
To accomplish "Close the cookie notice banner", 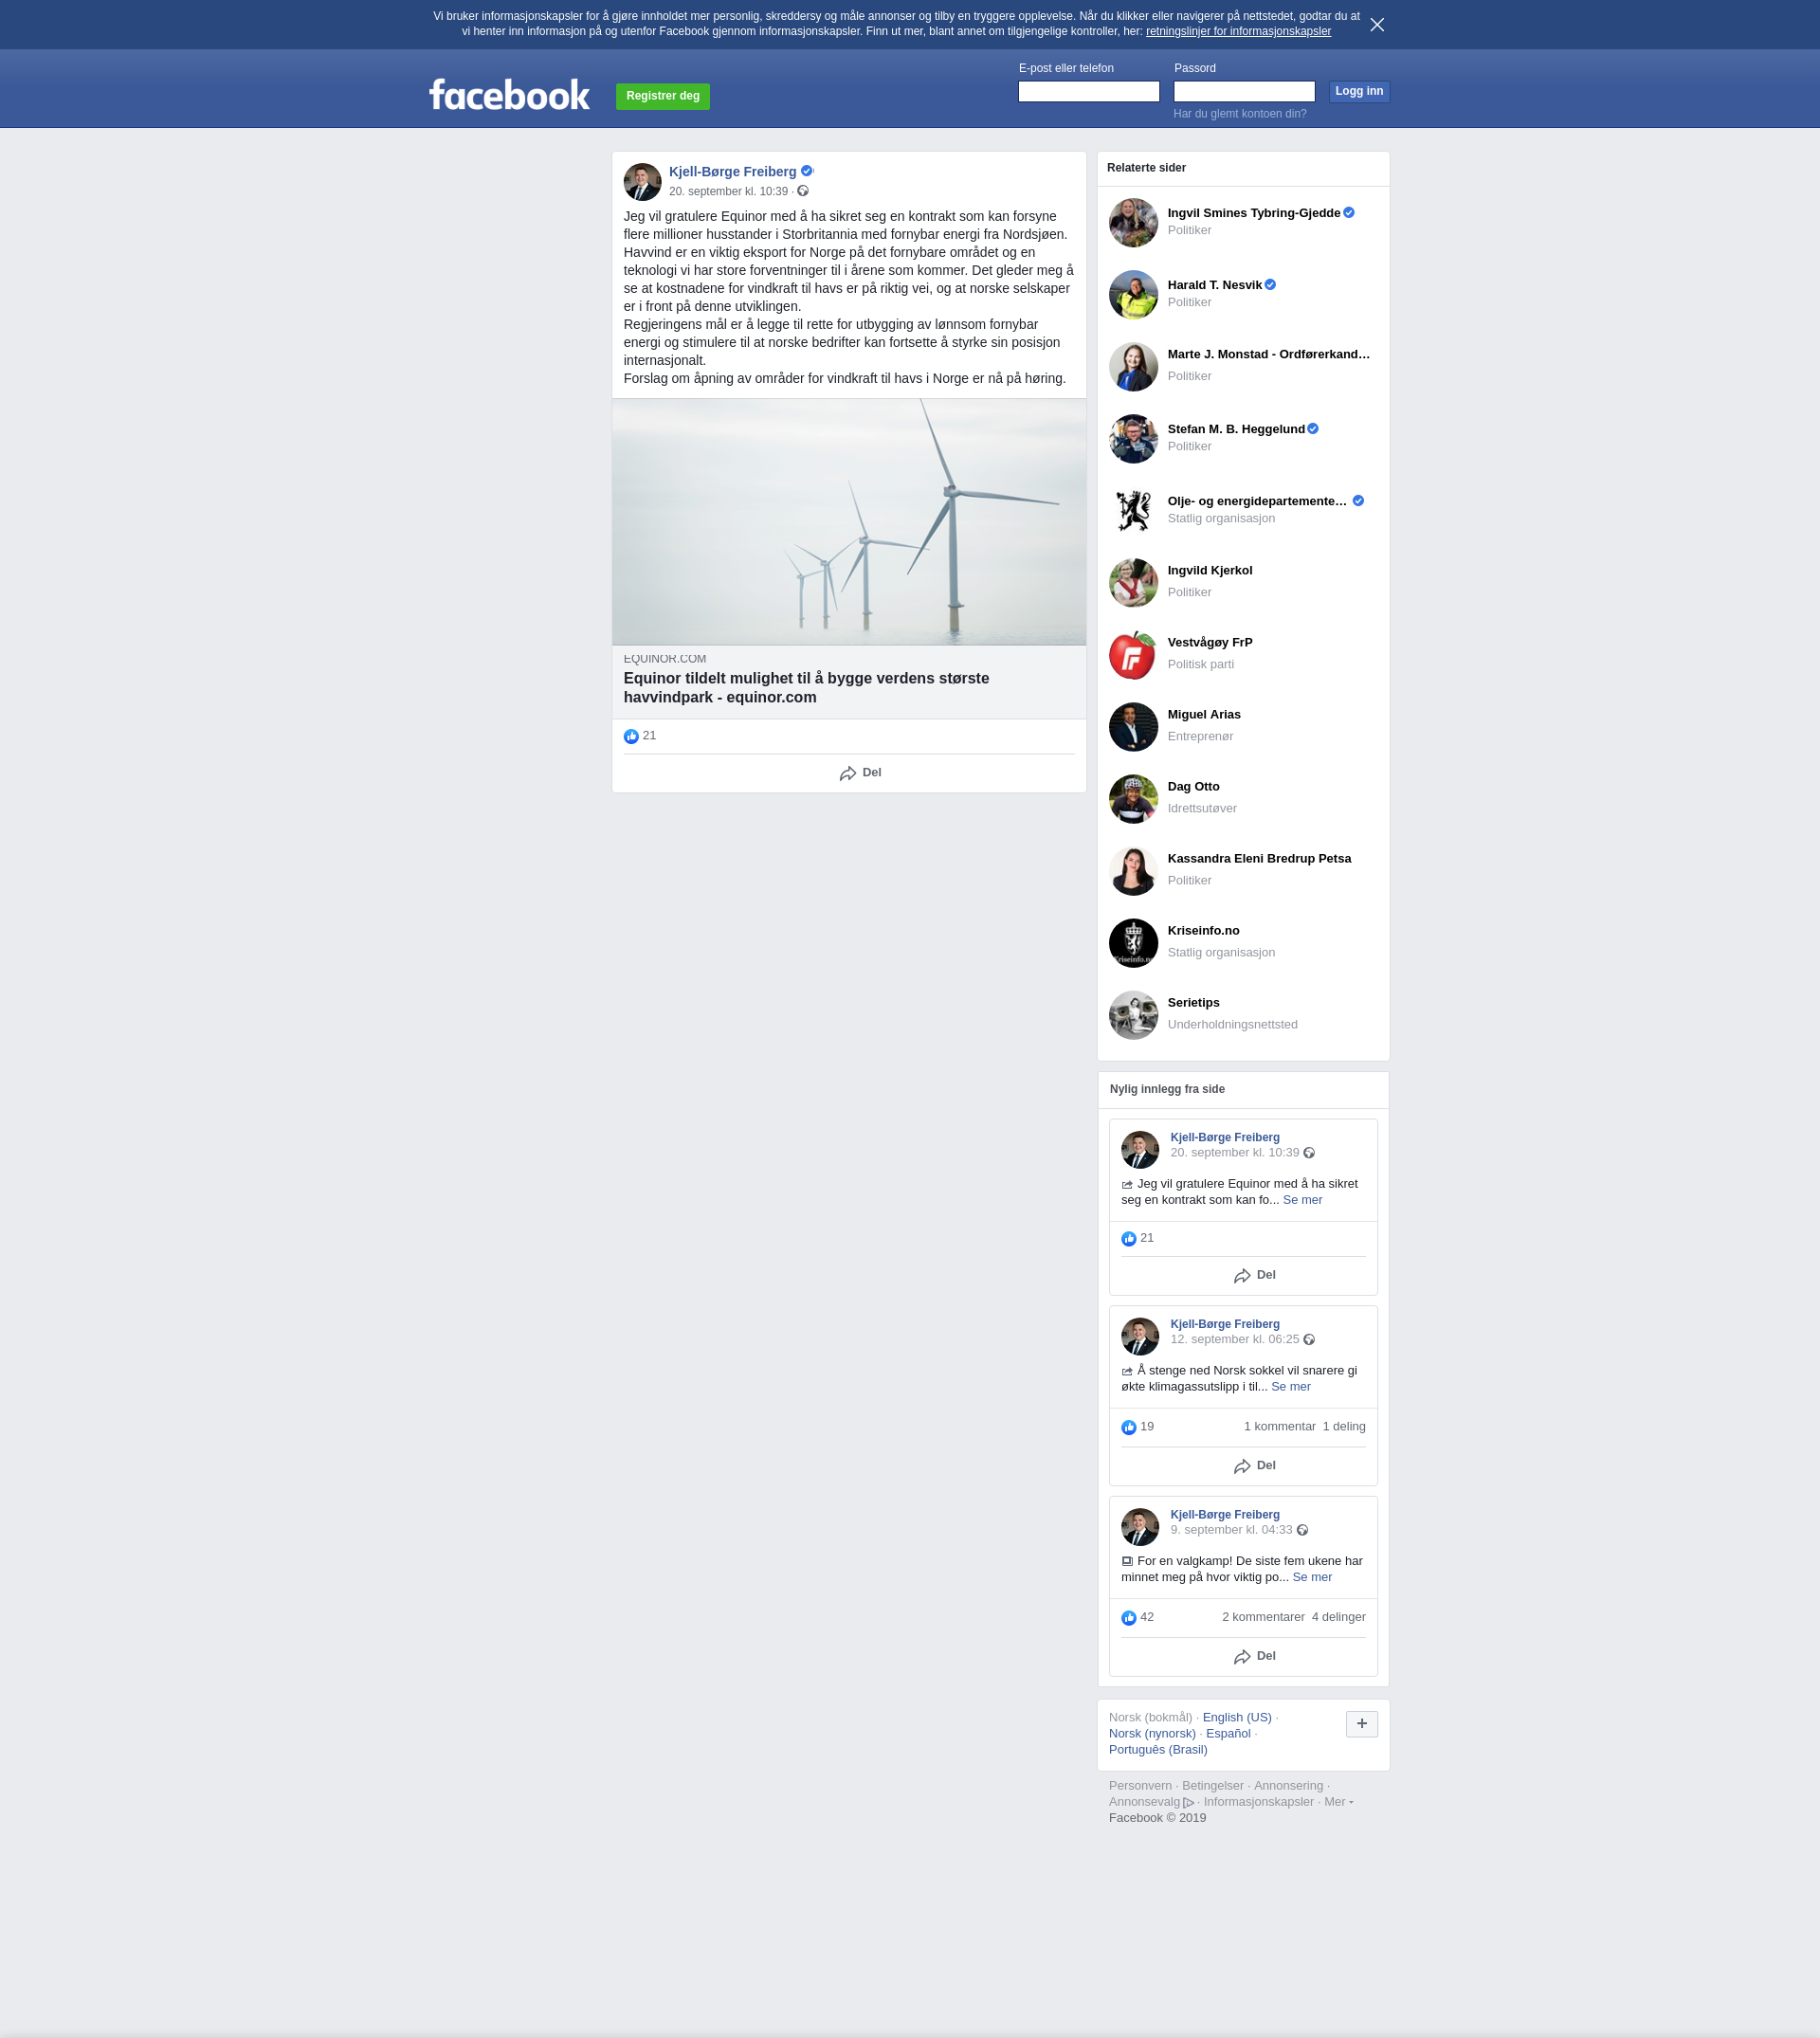I will pyautogui.click(x=1377, y=25).
